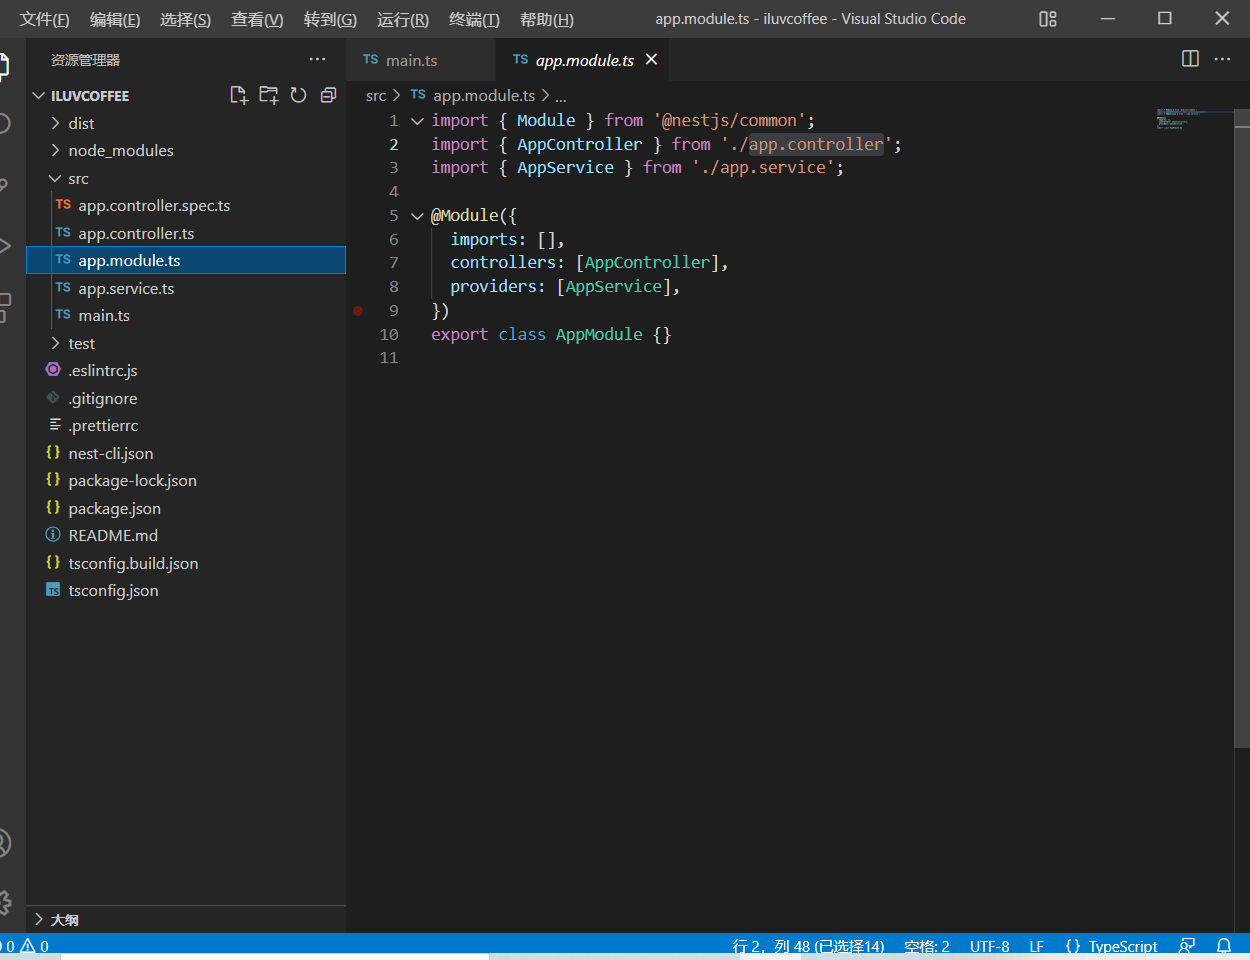
Task: Click the editor vertical scrollbar
Action: [1241, 430]
